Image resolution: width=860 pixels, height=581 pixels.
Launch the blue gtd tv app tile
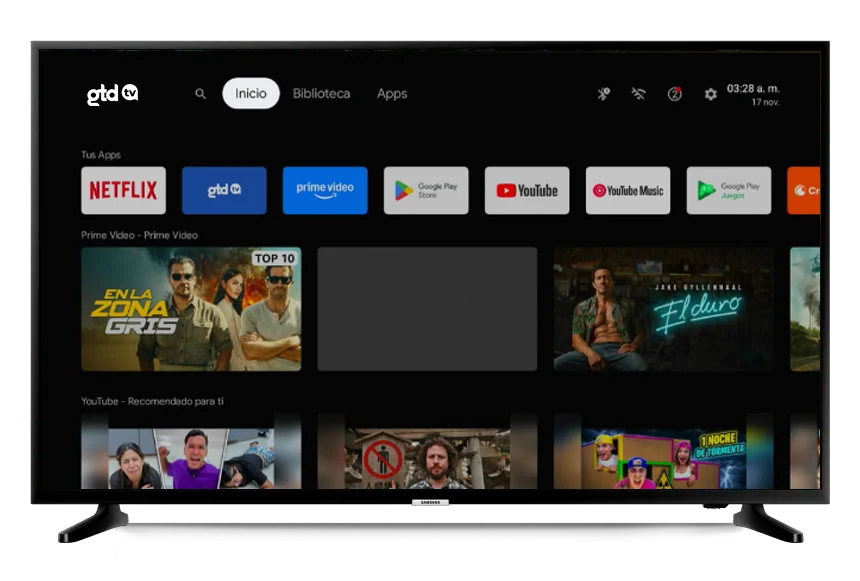224,190
